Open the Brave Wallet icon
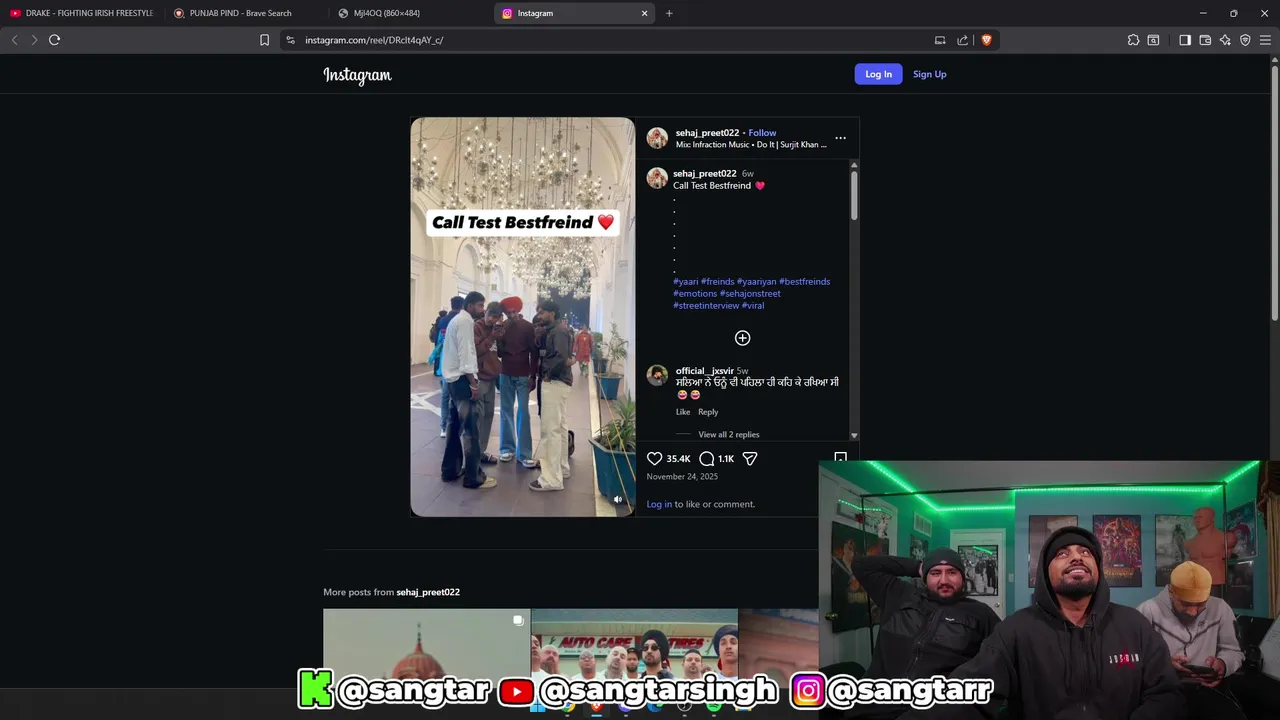This screenshot has height=720, width=1280. click(x=1205, y=40)
